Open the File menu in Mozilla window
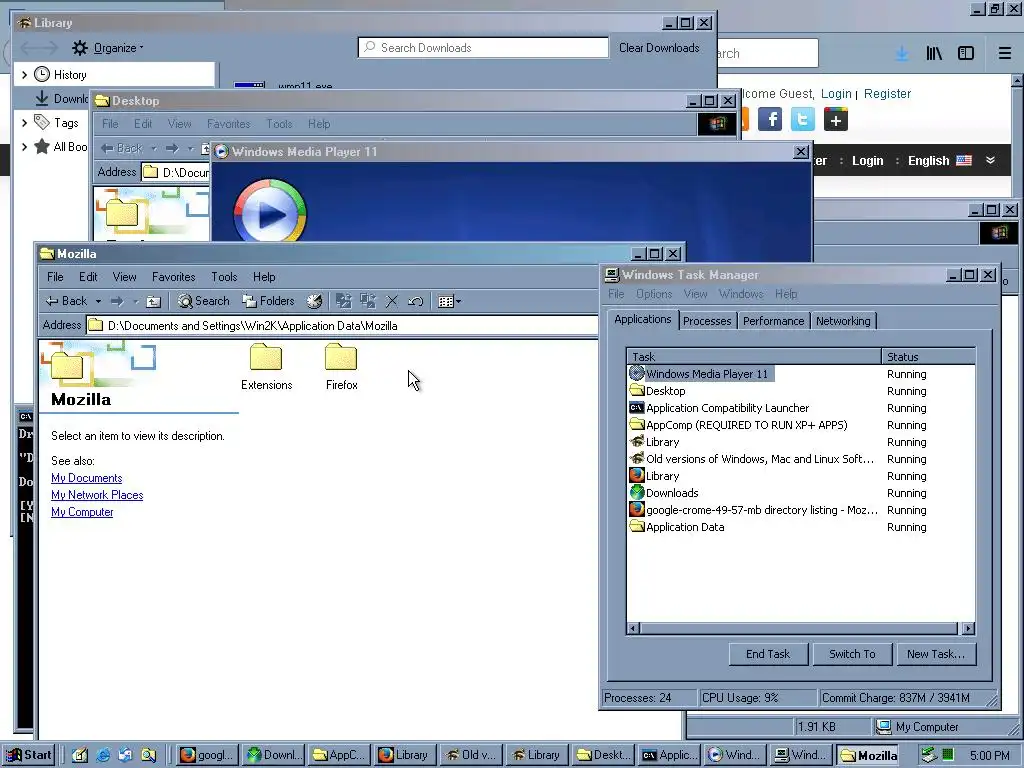The image size is (1024, 768). 56,277
